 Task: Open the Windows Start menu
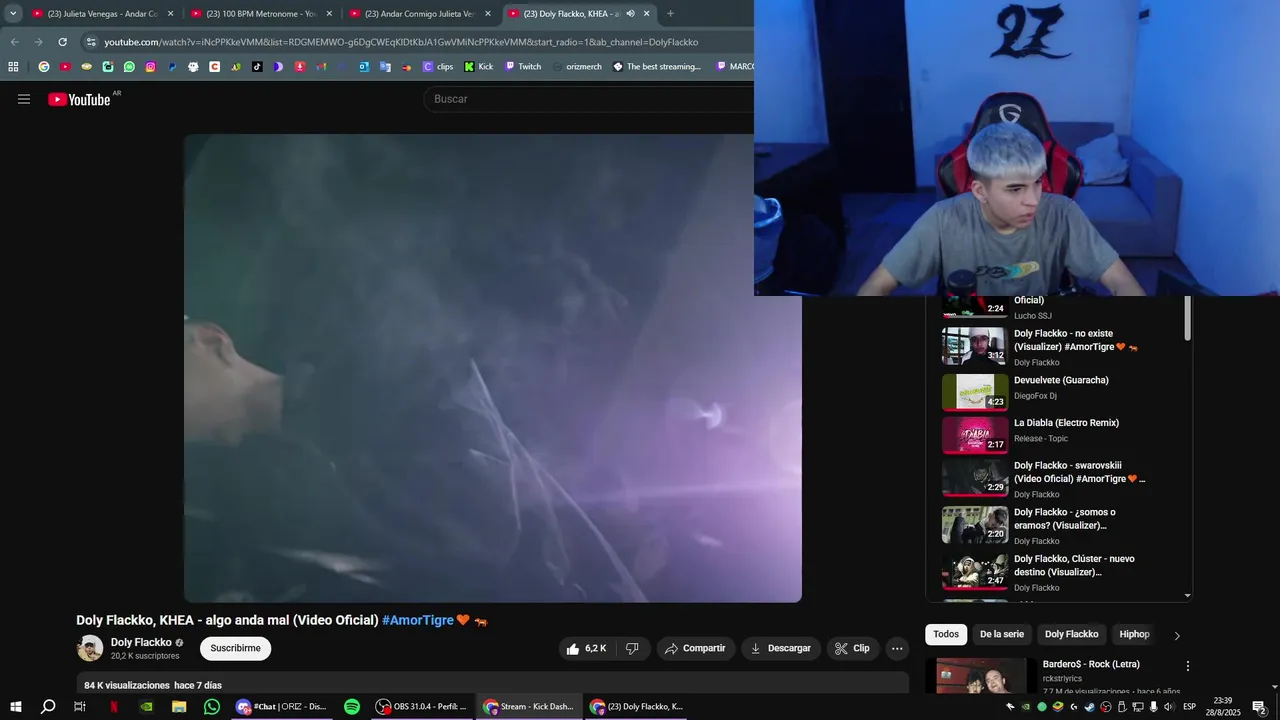click(16, 707)
